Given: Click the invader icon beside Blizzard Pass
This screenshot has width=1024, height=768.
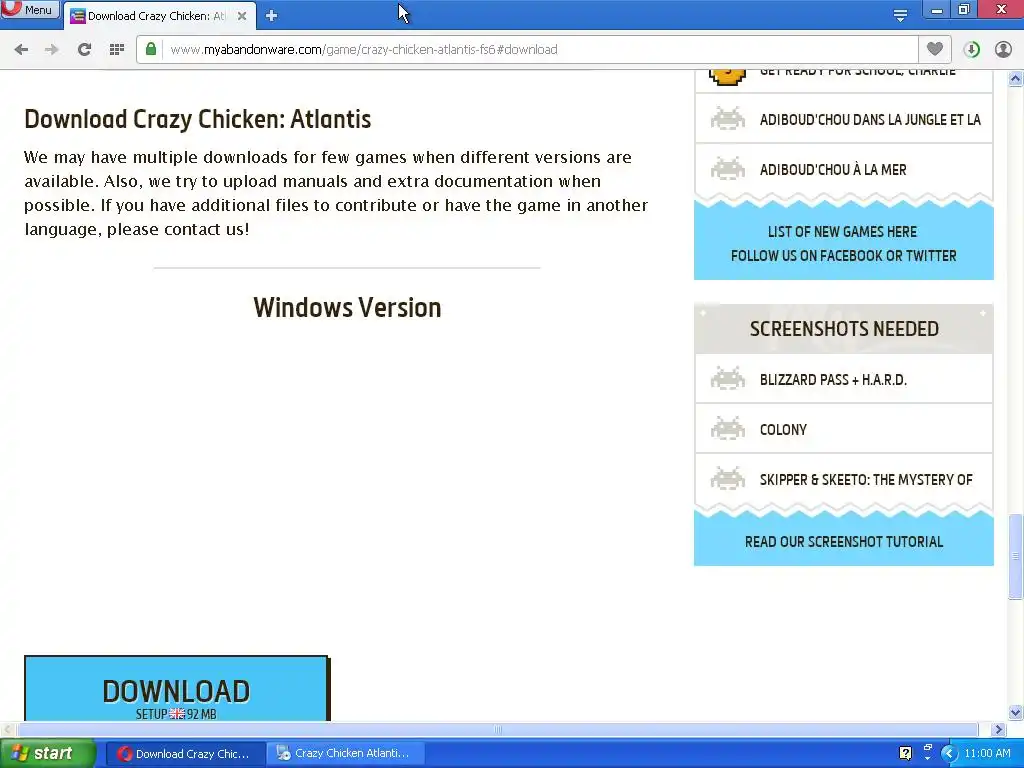Looking at the screenshot, I should click(x=727, y=379).
